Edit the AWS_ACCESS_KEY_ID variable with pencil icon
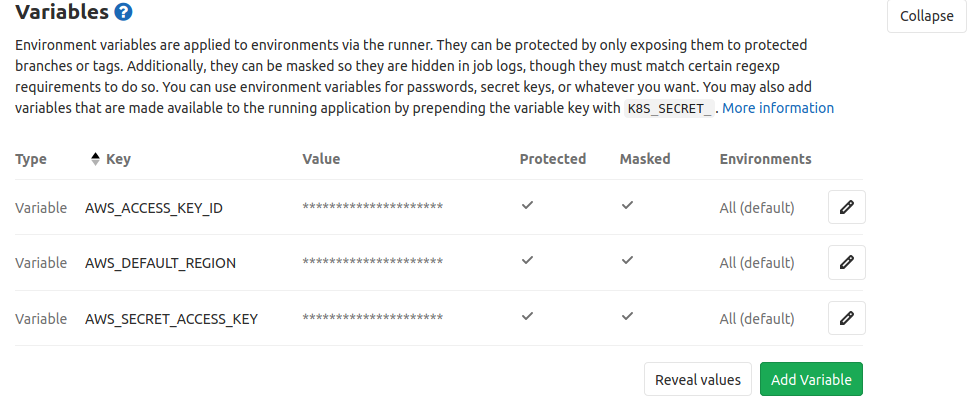The image size is (980, 410). (x=846, y=207)
